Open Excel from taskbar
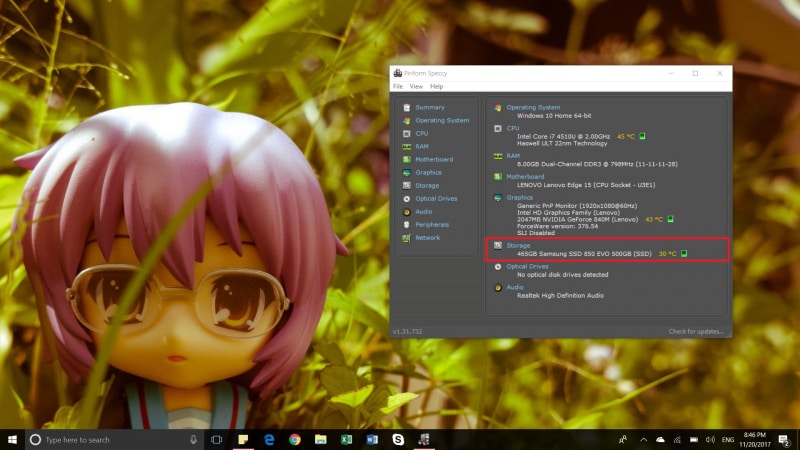 346,439
